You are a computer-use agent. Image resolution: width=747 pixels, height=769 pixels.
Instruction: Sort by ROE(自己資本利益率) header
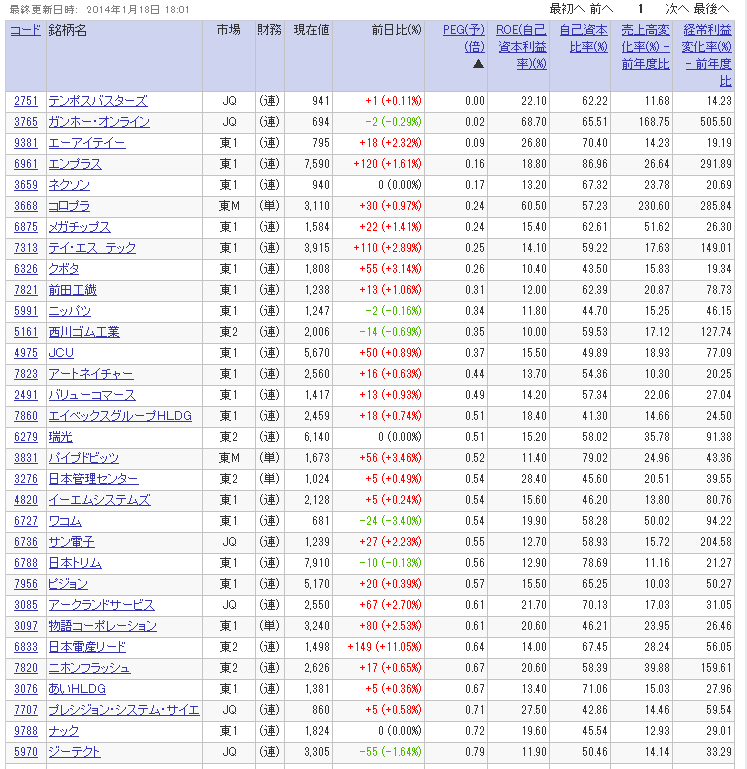(x=521, y=47)
